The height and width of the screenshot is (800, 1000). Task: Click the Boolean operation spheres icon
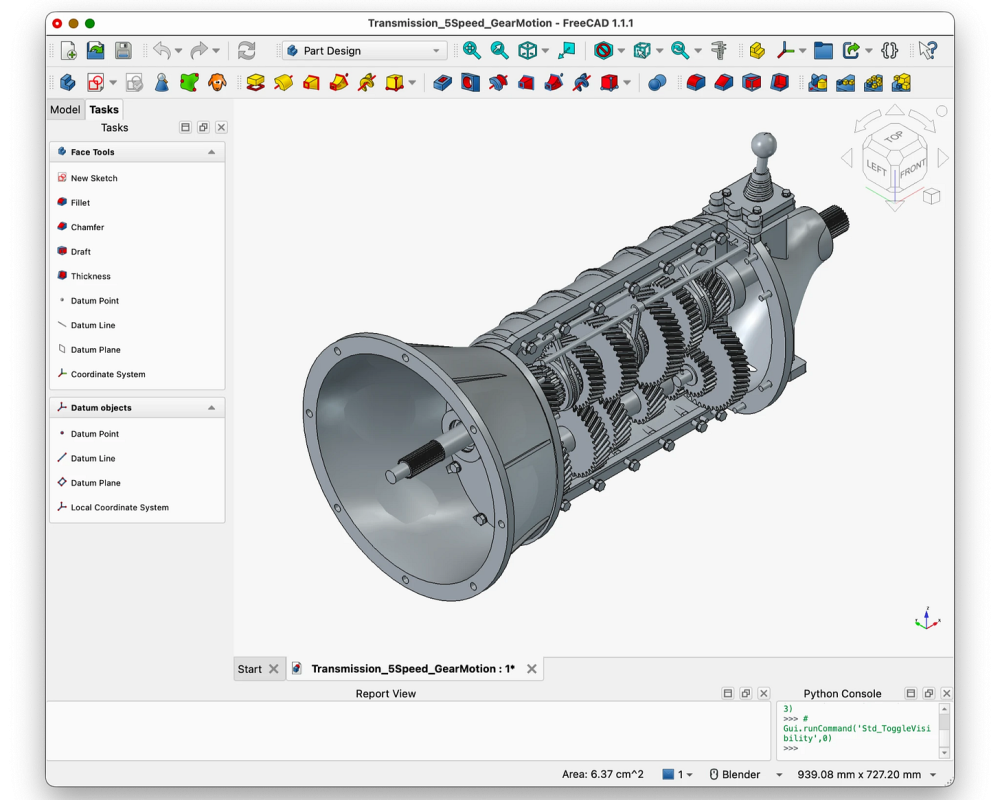[658, 83]
